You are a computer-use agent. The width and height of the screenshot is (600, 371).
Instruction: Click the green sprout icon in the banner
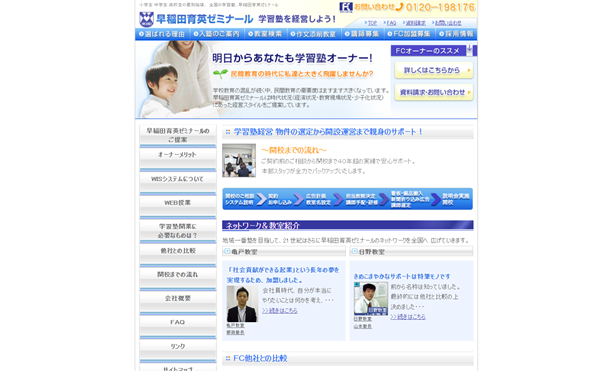[220, 73]
